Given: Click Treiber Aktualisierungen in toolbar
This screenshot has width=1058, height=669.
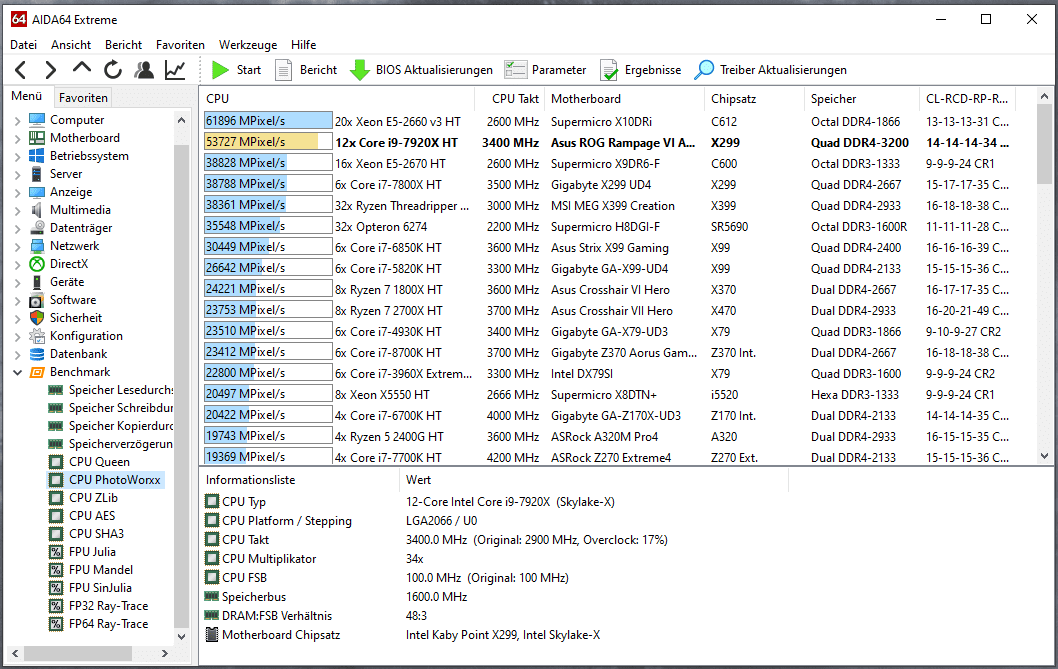Looking at the screenshot, I should tap(770, 70).
